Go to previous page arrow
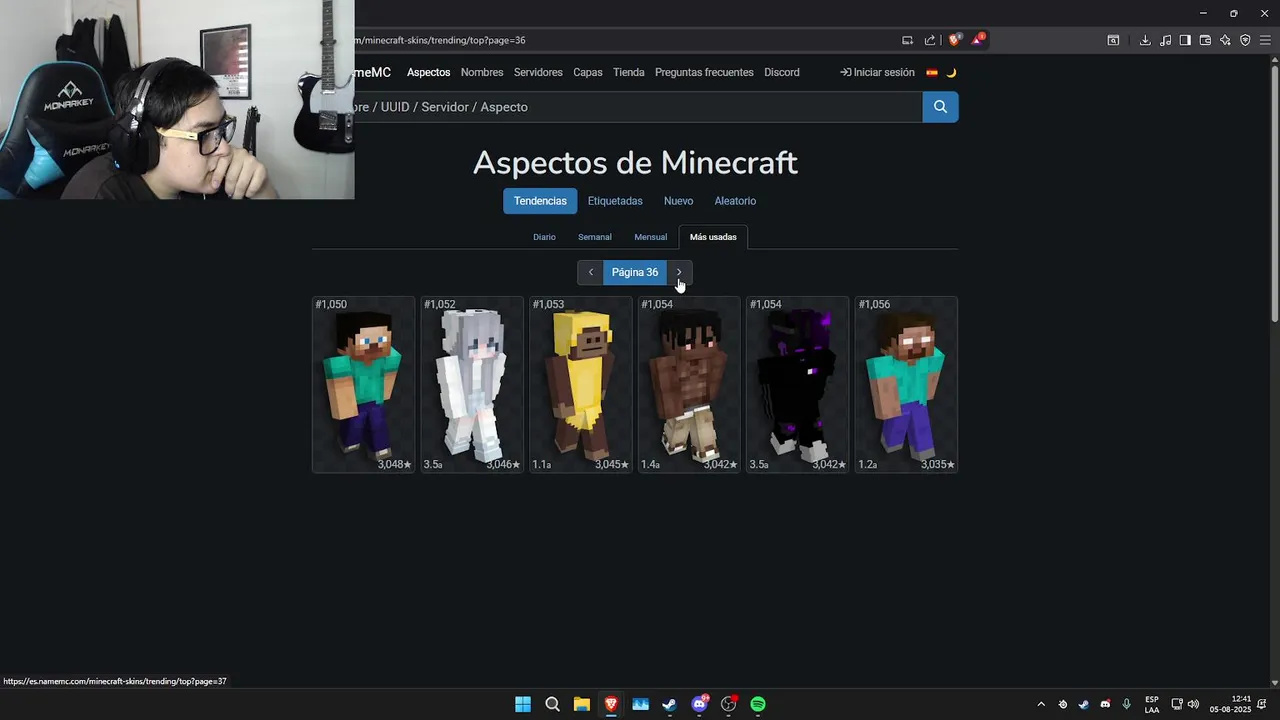 [591, 272]
